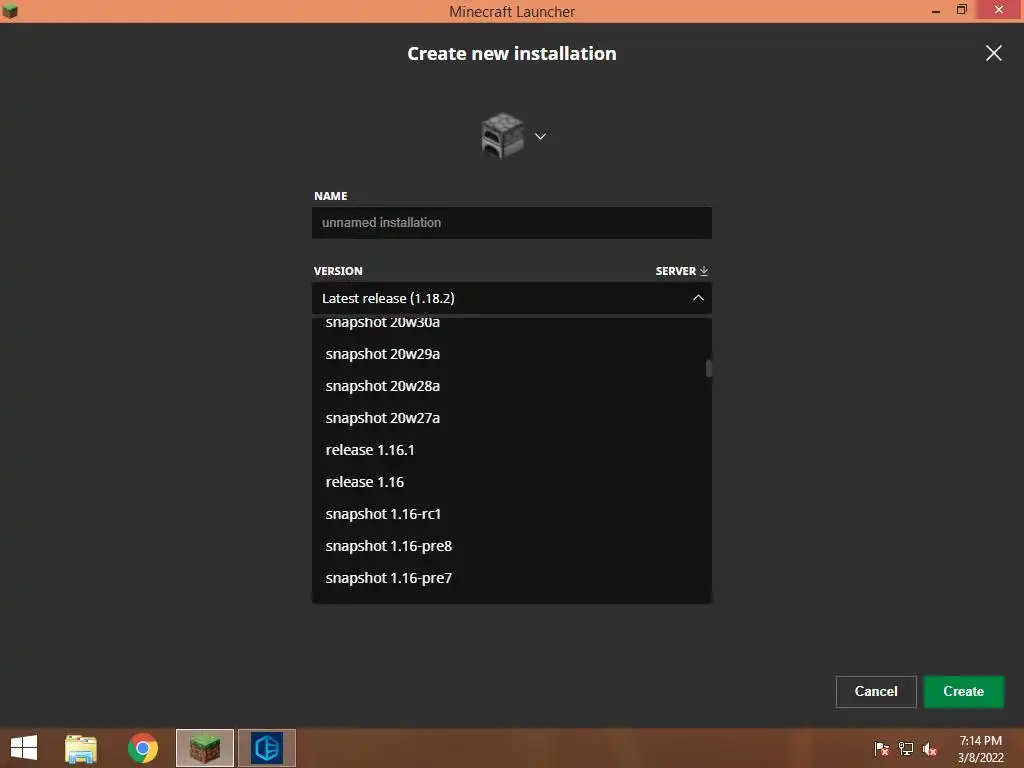
Task: Minimize the Minecraft Launcher window
Action: (935, 11)
